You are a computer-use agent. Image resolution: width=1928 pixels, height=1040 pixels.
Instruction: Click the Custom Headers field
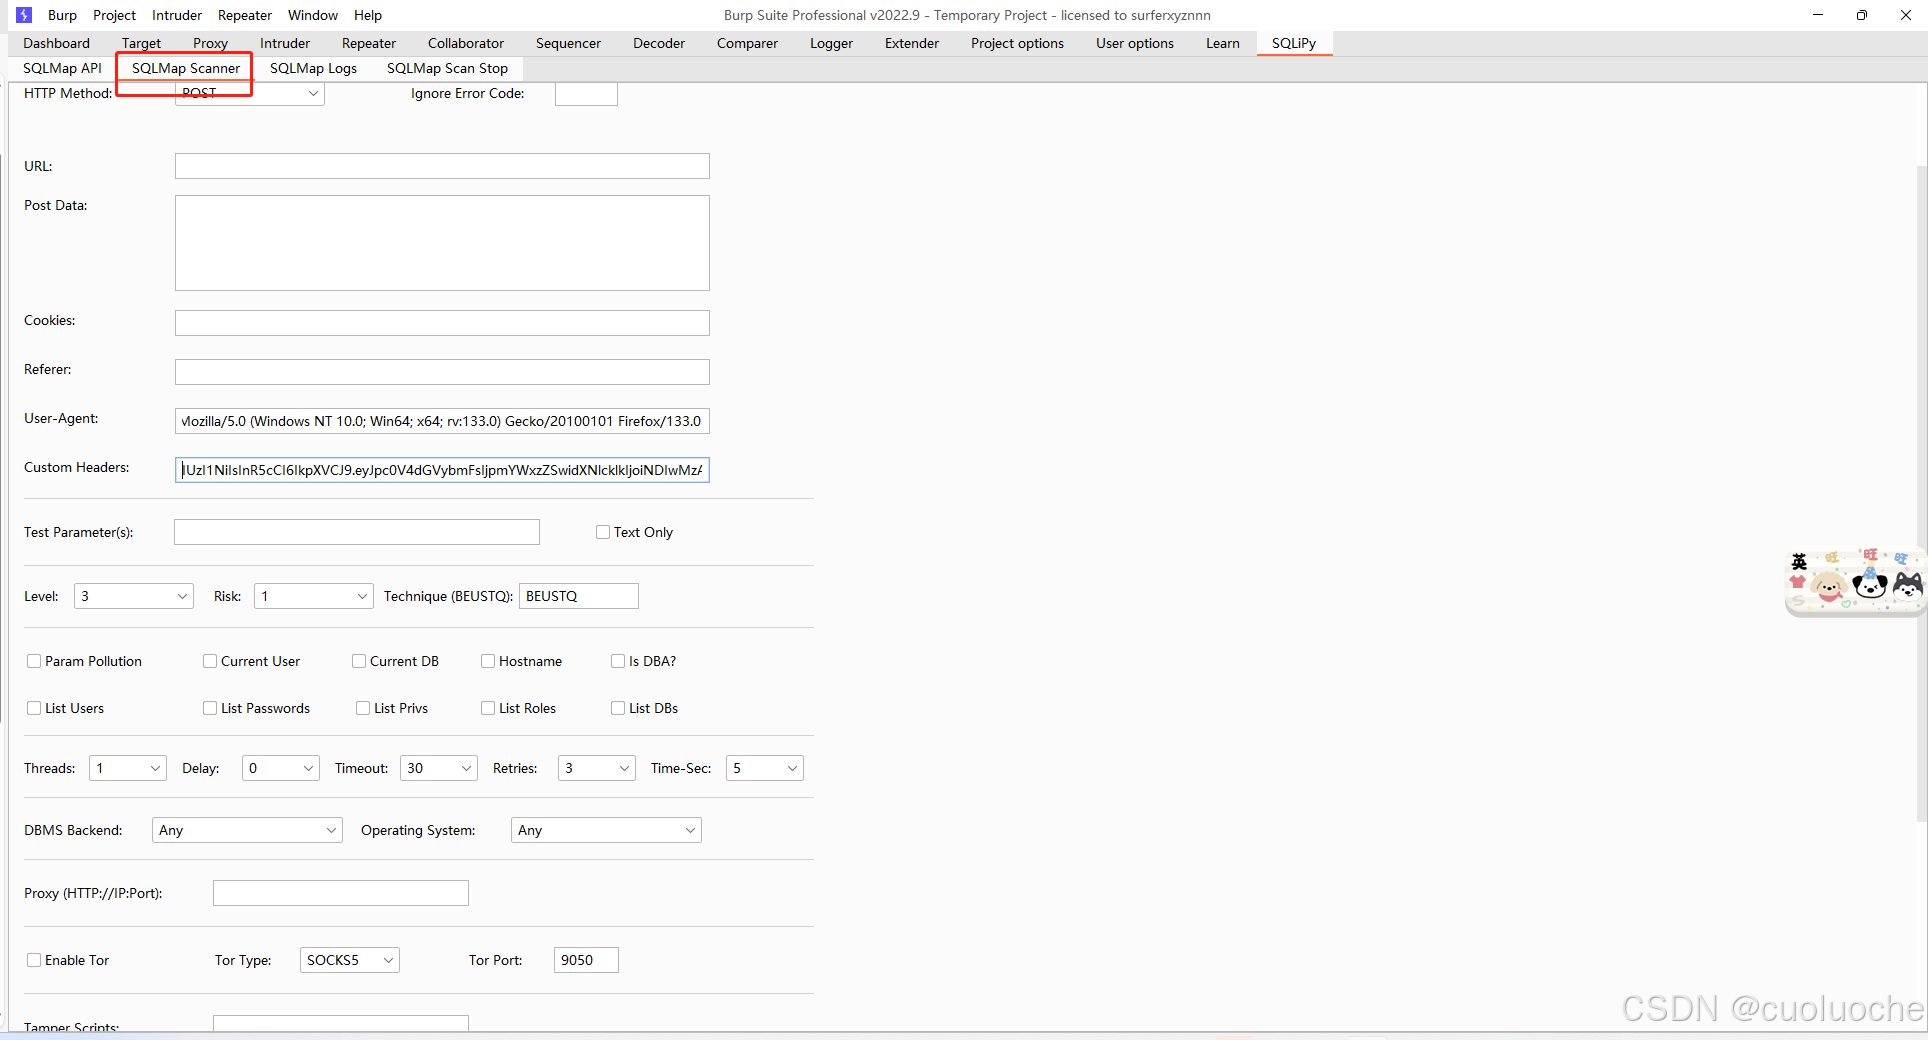point(442,470)
